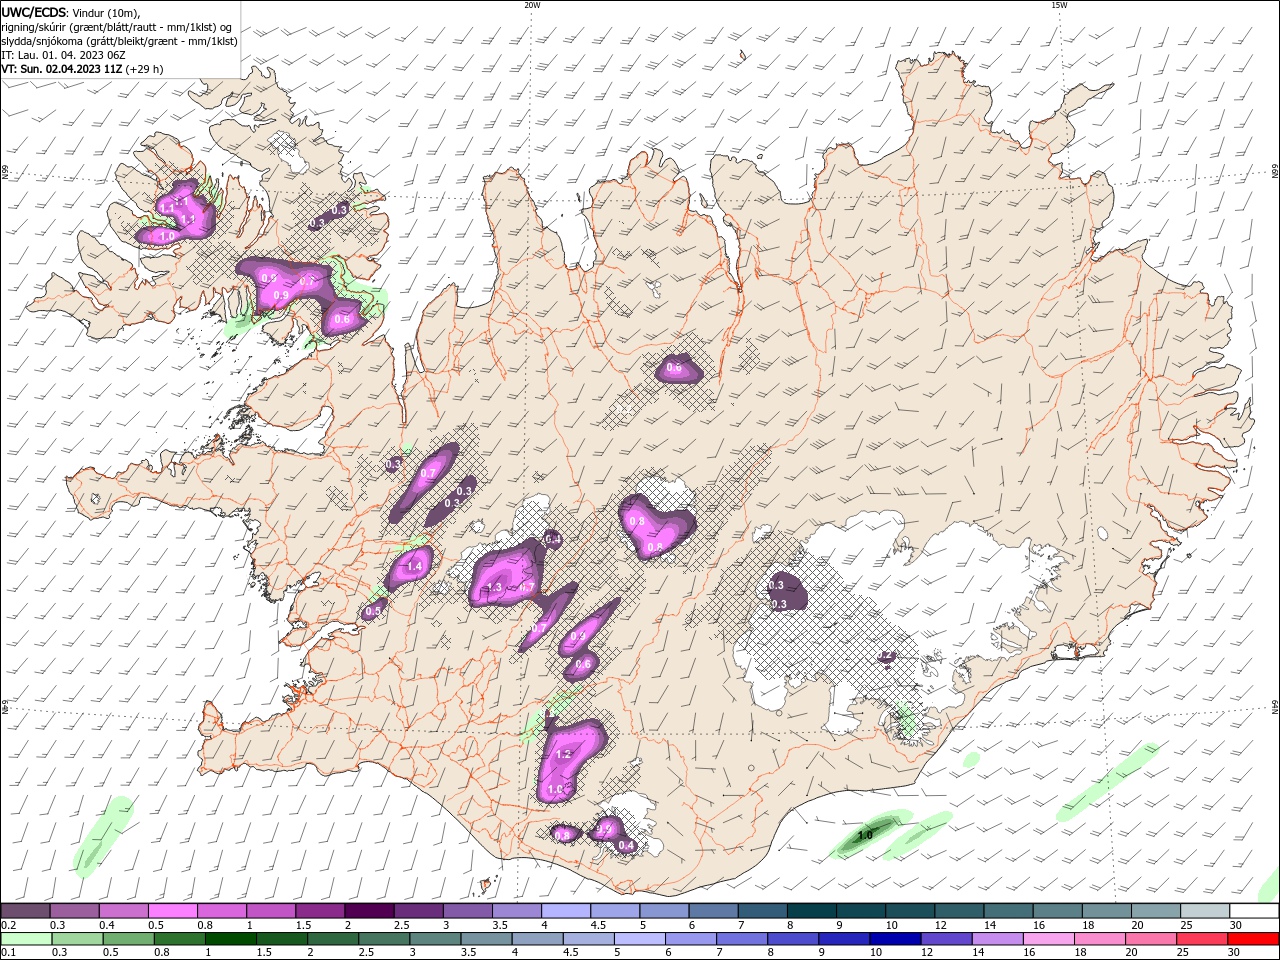The image size is (1280, 960).
Task: Click the lilac 14 swatch in lower legend
Action: point(998,939)
